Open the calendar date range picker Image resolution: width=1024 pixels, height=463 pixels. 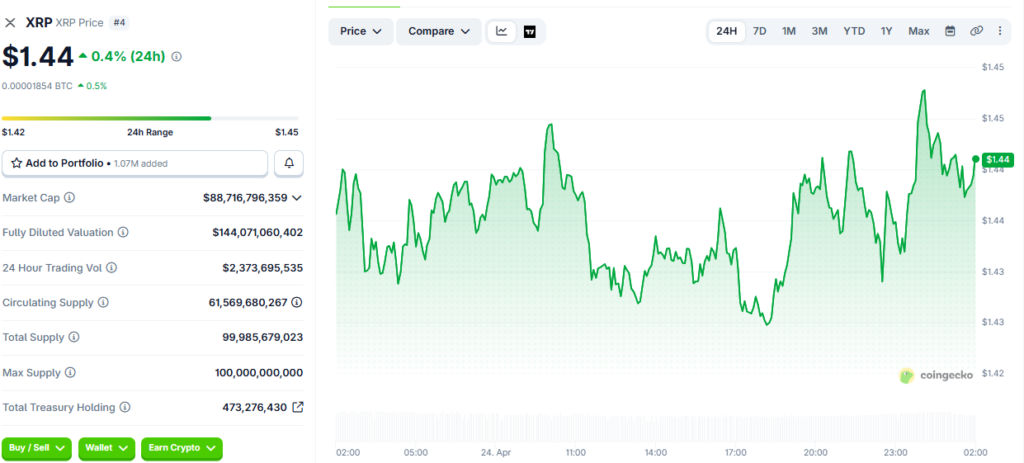[950, 31]
